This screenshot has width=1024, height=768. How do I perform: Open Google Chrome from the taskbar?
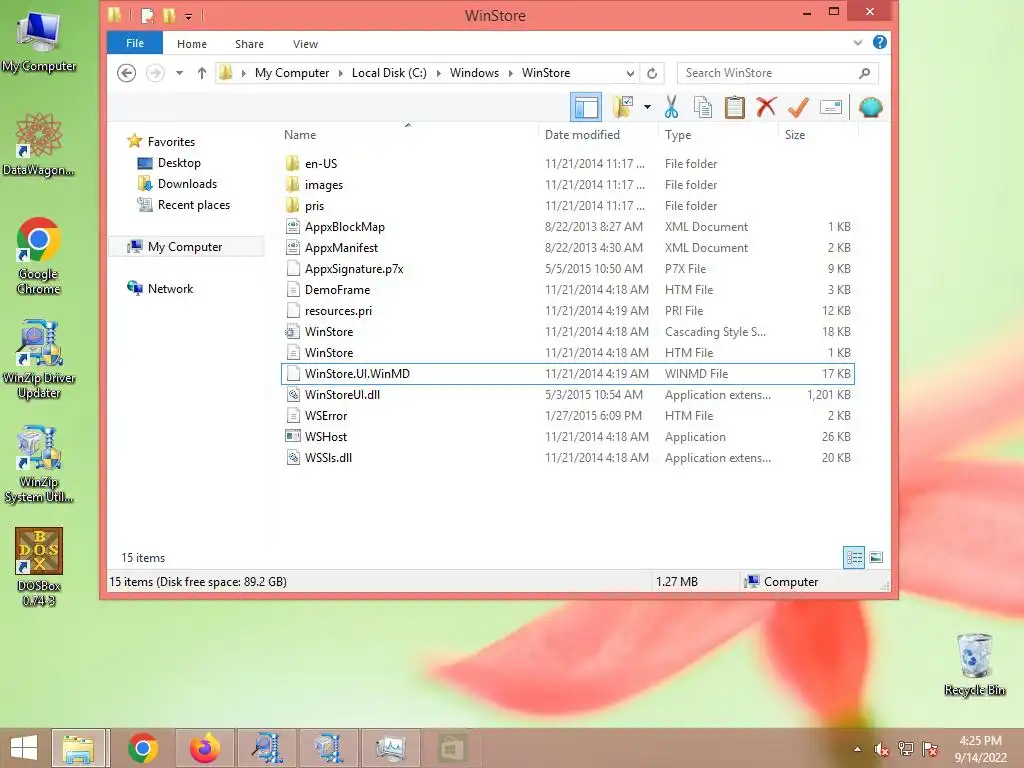coord(142,748)
